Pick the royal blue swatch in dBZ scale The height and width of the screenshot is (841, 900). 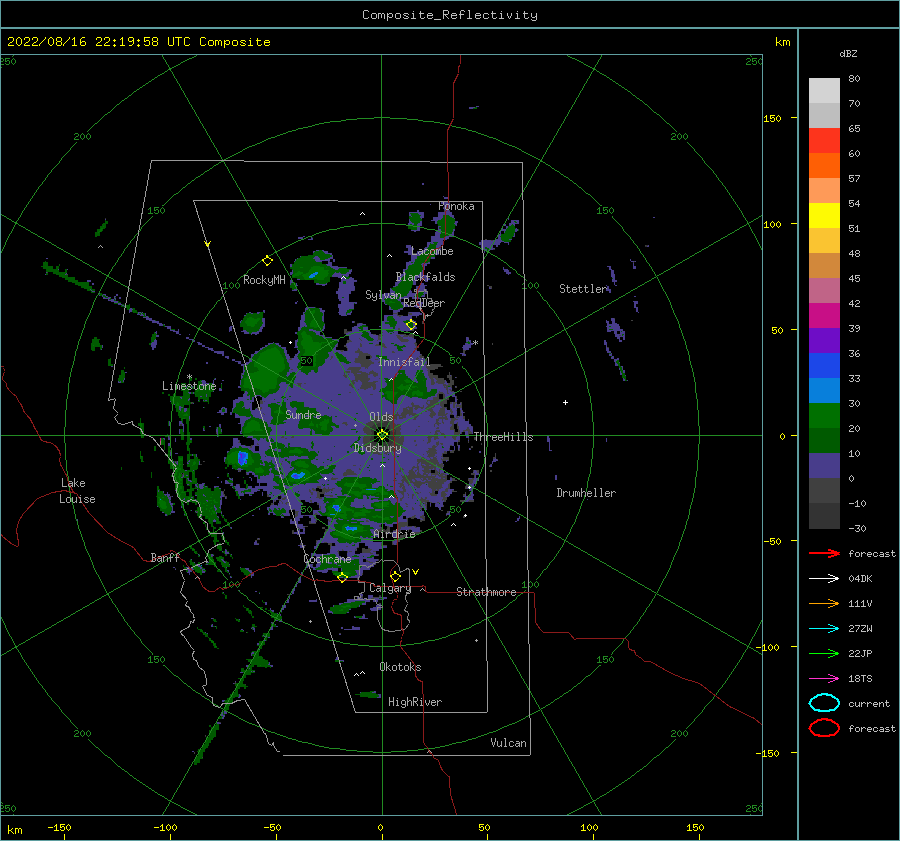click(824, 365)
